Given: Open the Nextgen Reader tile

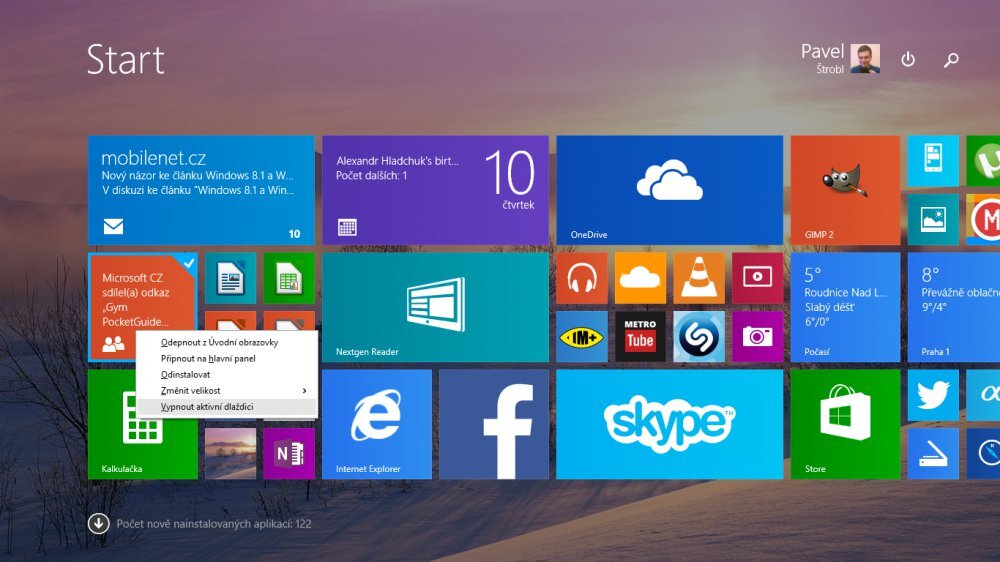Looking at the screenshot, I should coord(435,307).
